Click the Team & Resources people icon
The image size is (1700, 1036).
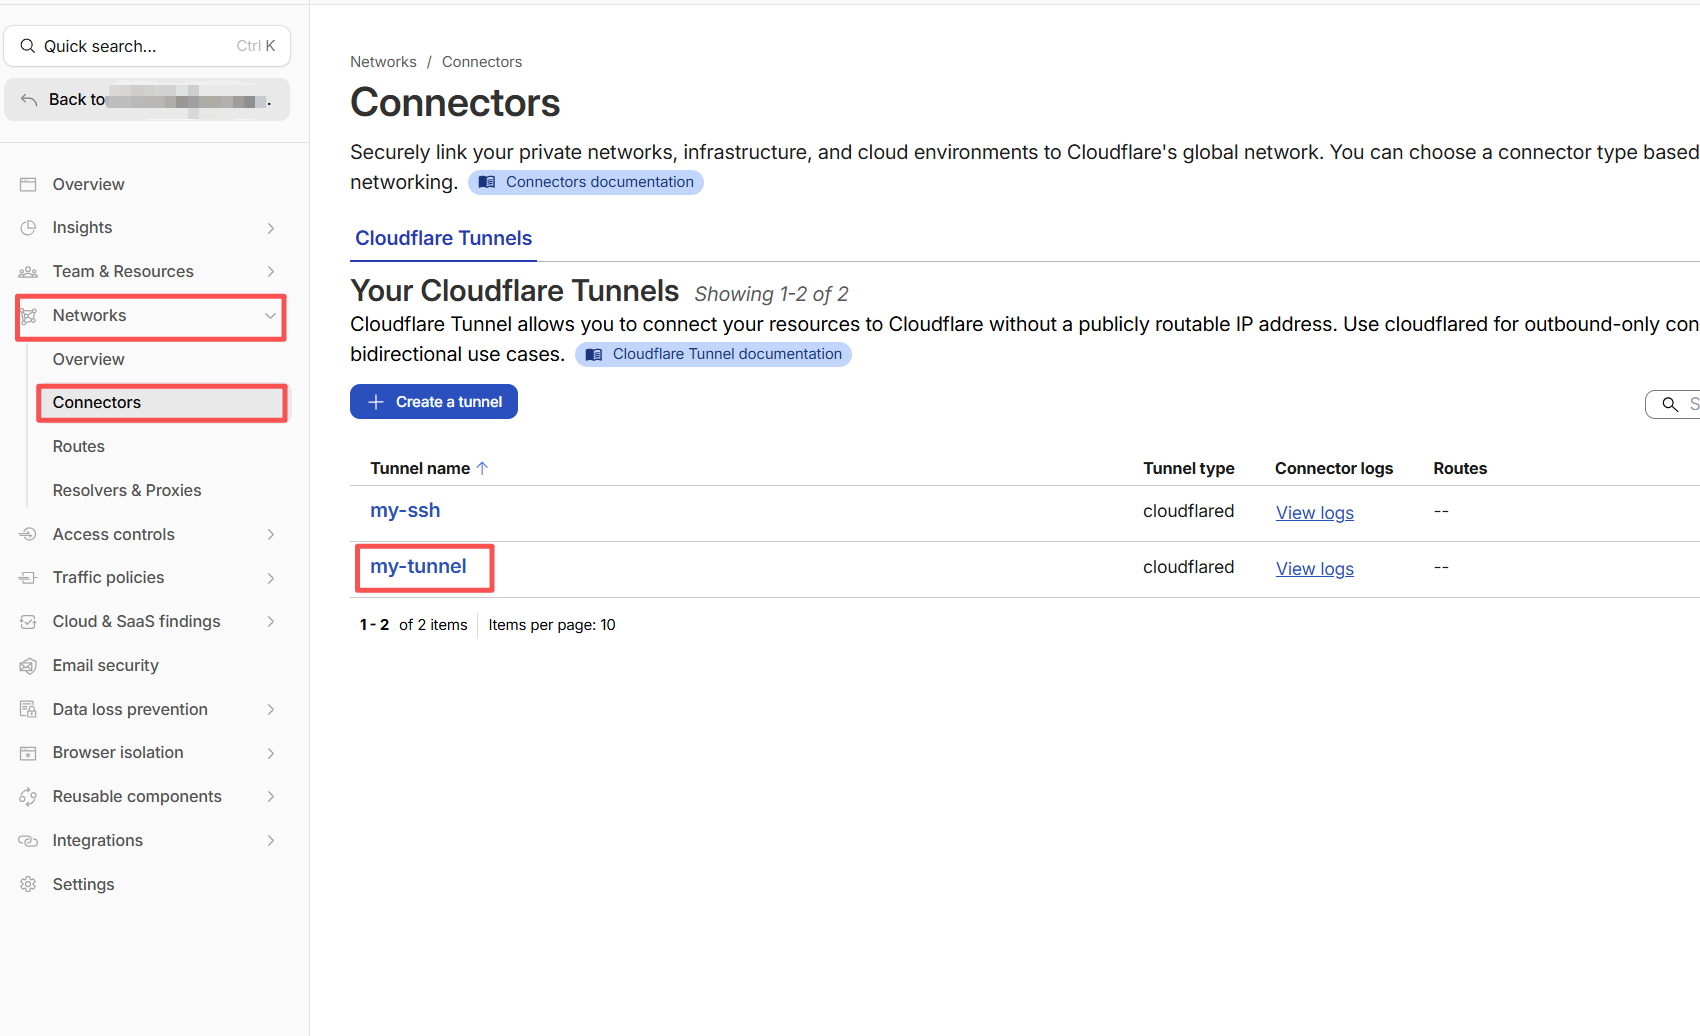[28, 272]
